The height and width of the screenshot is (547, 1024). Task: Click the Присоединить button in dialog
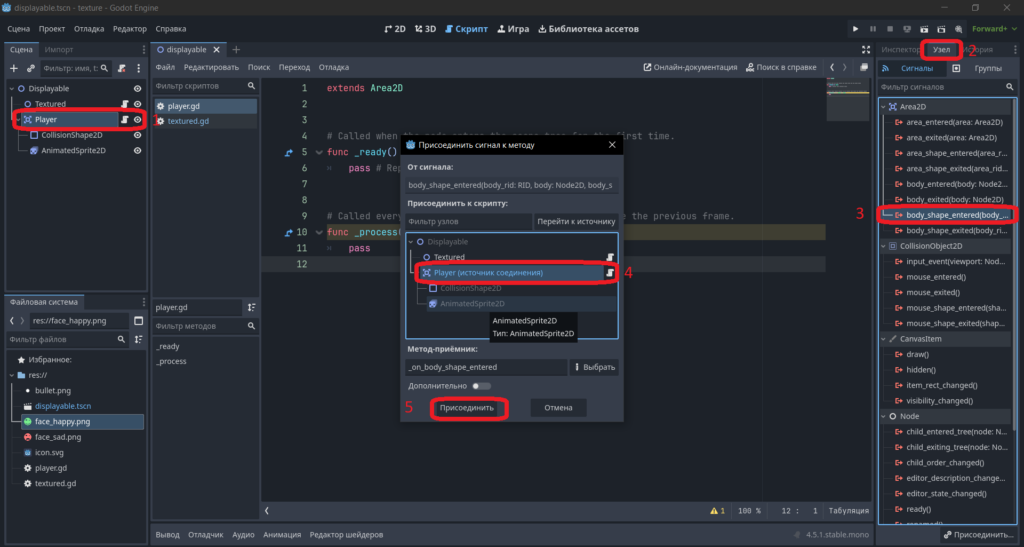point(466,408)
